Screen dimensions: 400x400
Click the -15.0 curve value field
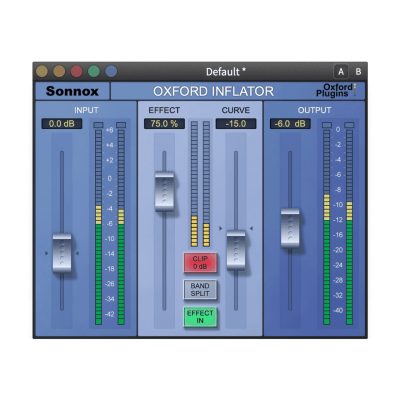pos(236,124)
